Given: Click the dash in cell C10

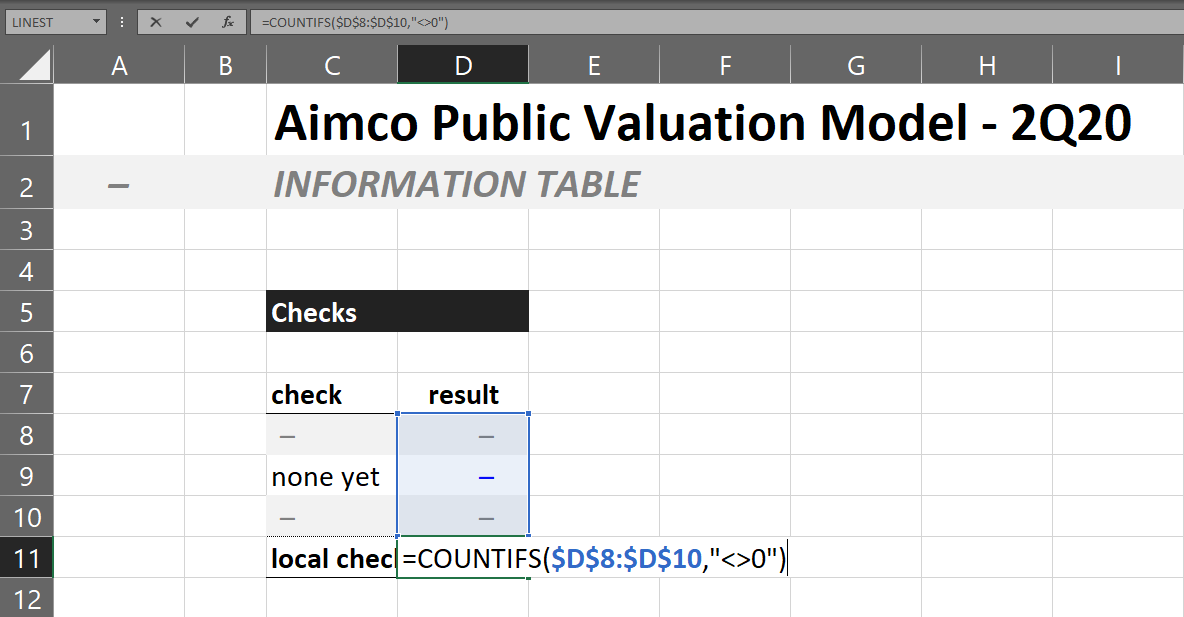Looking at the screenshot, I should pyautogui.click(x=287, y=518).
